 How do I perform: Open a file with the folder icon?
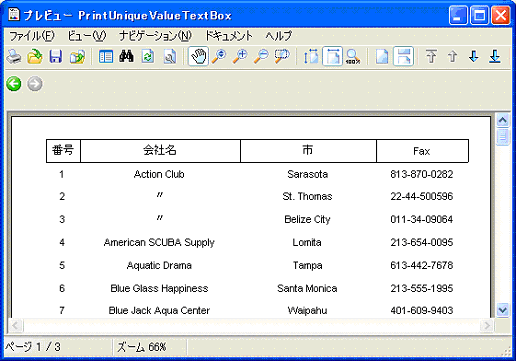pyautogui.click(x=35, y=56)
